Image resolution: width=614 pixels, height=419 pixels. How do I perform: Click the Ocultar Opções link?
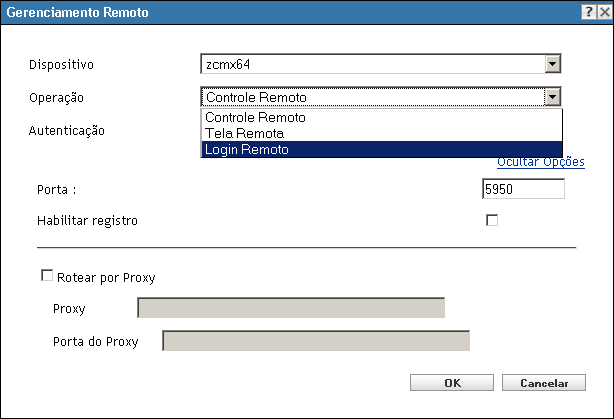(x=540, y=162)
